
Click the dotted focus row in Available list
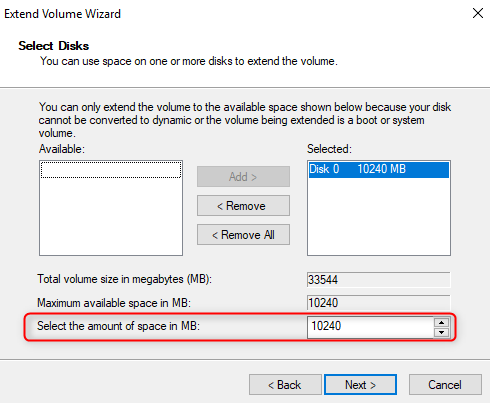click(x=111, y=170)
